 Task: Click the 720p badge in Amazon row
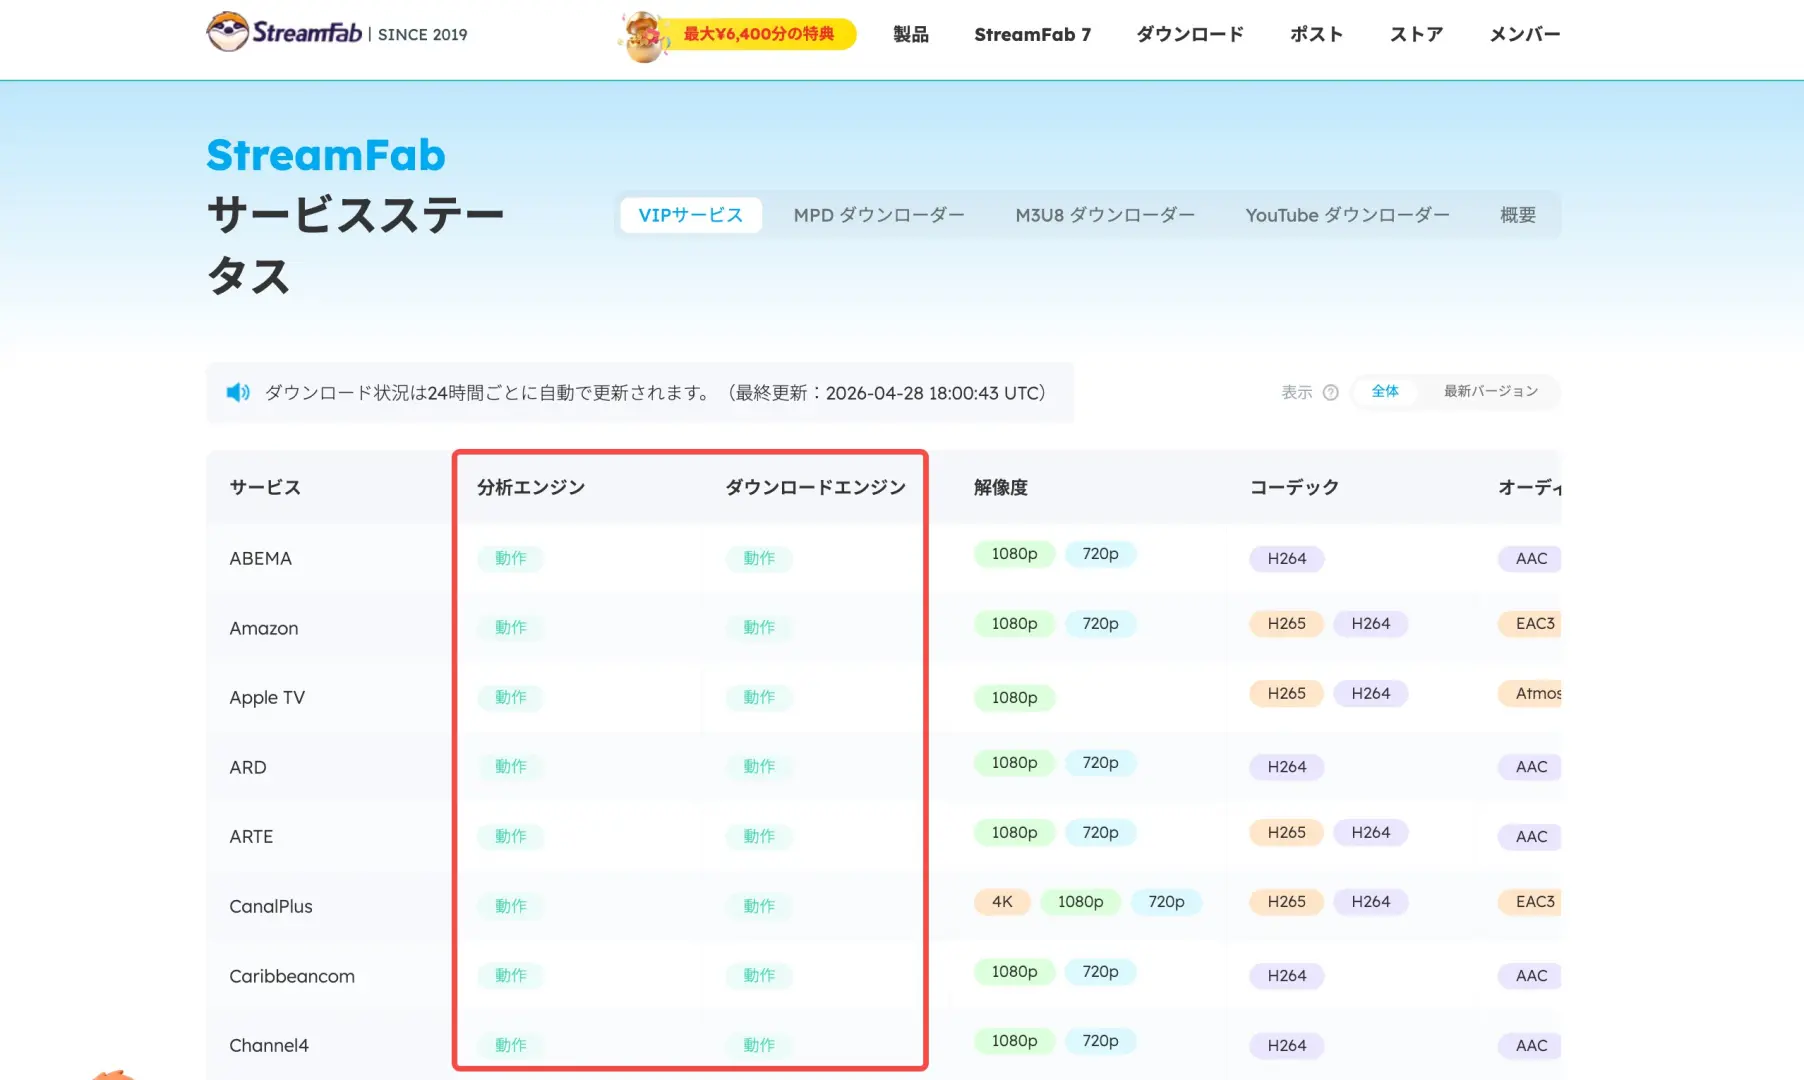[x=1101, y=624]
